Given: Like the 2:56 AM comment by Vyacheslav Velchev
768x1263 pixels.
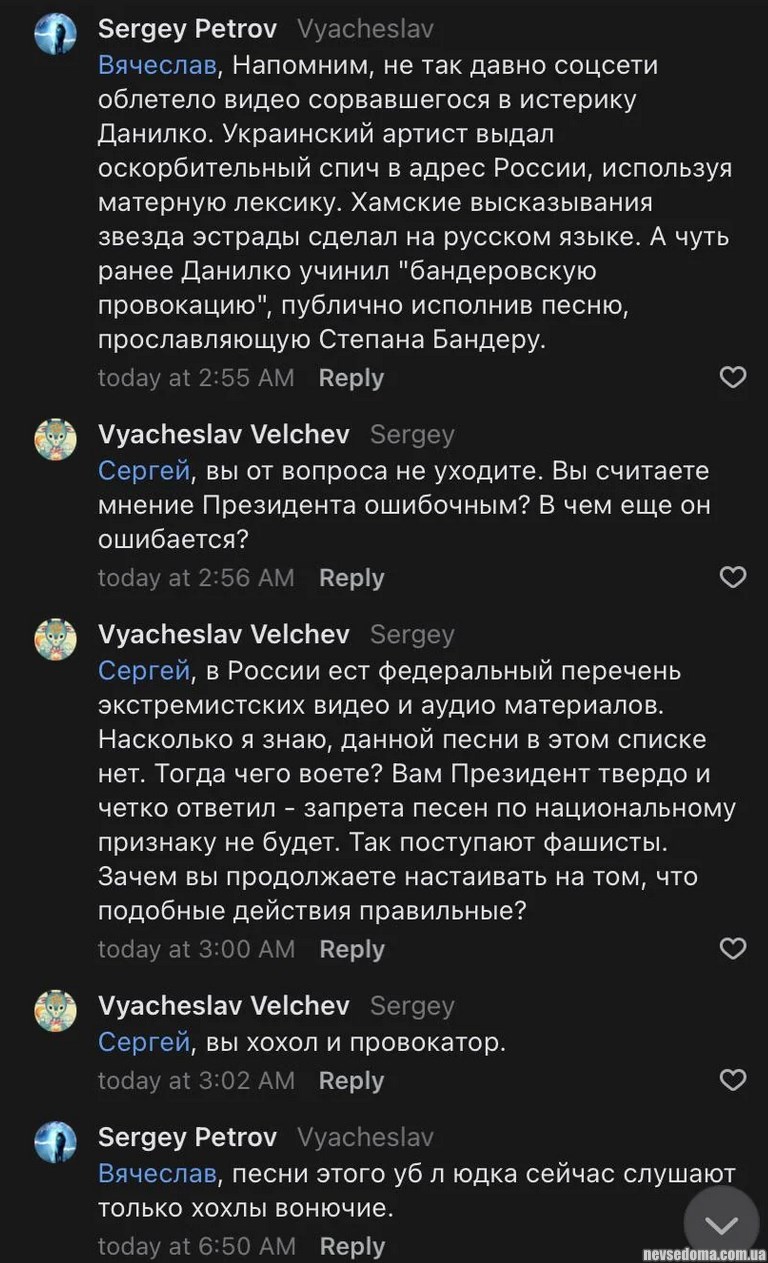Looking at the screenshot, I should [x=733, y=577].
